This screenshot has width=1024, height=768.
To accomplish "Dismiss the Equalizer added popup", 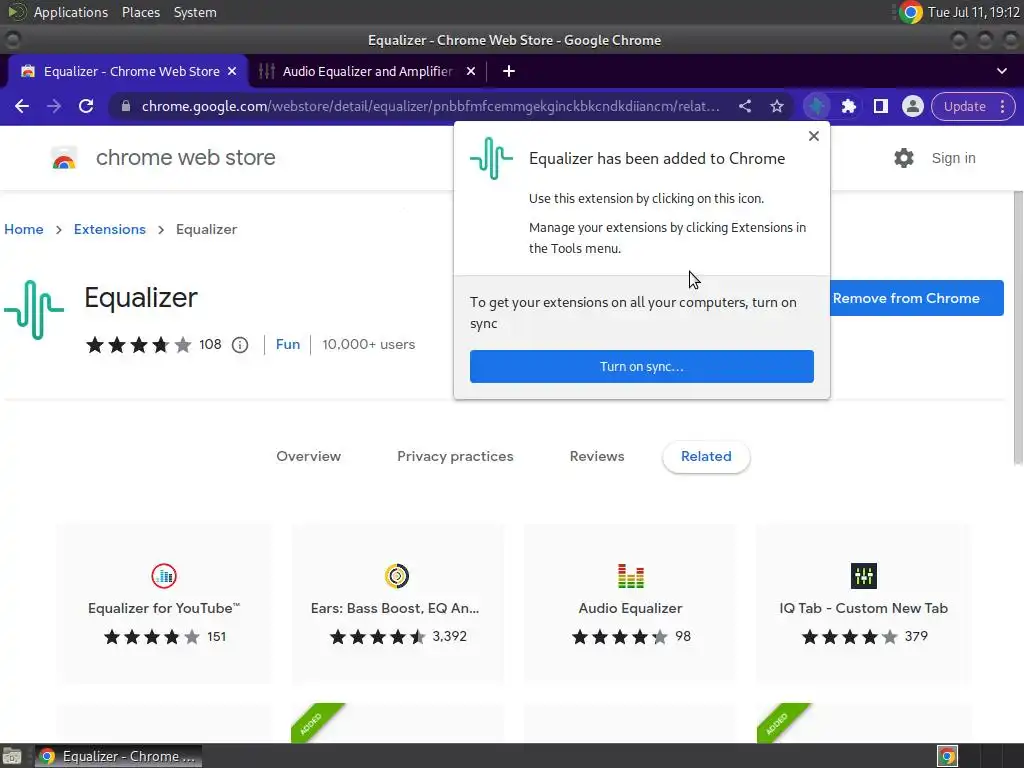I will pyautogui.click(x=813, y=136).
